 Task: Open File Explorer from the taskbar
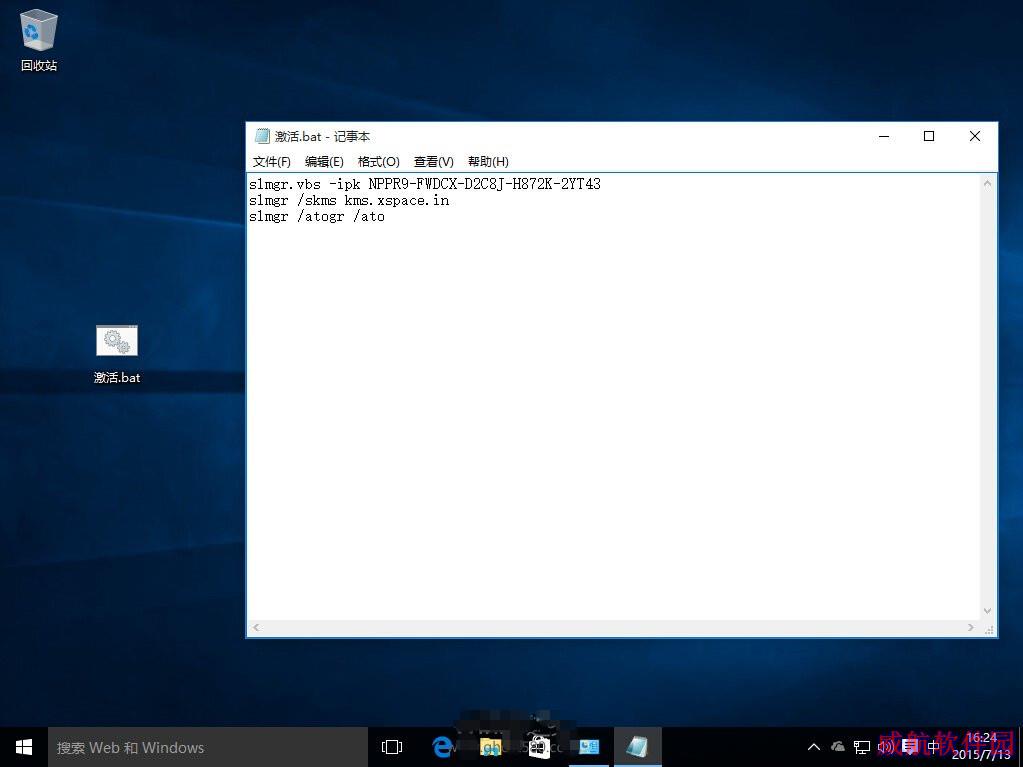(x=491, y=747)
